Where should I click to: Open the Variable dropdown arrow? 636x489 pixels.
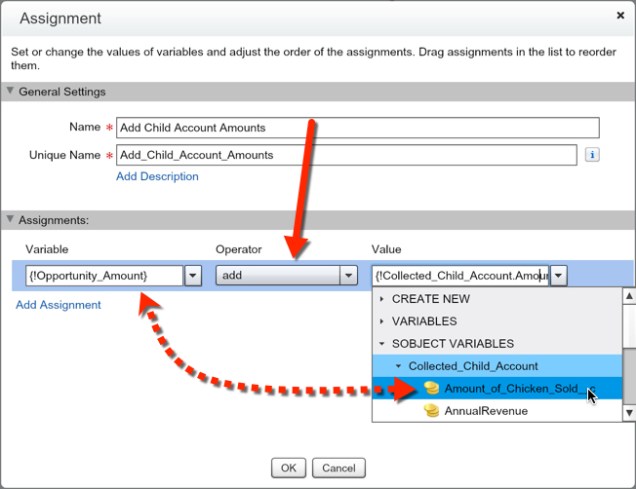(x=193, y=276)
